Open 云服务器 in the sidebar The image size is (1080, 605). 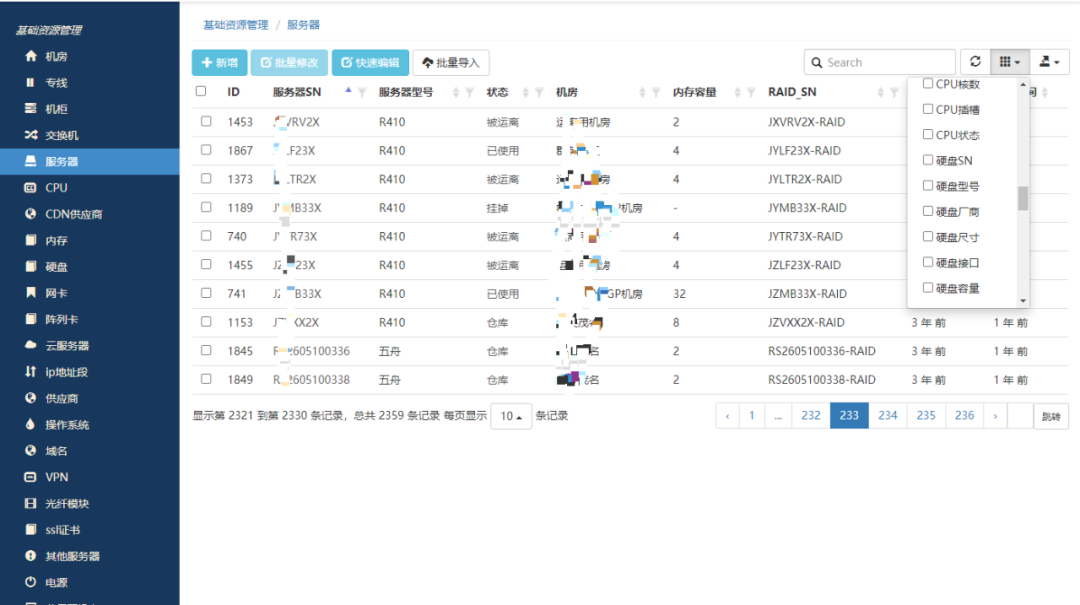click(90, 345)
